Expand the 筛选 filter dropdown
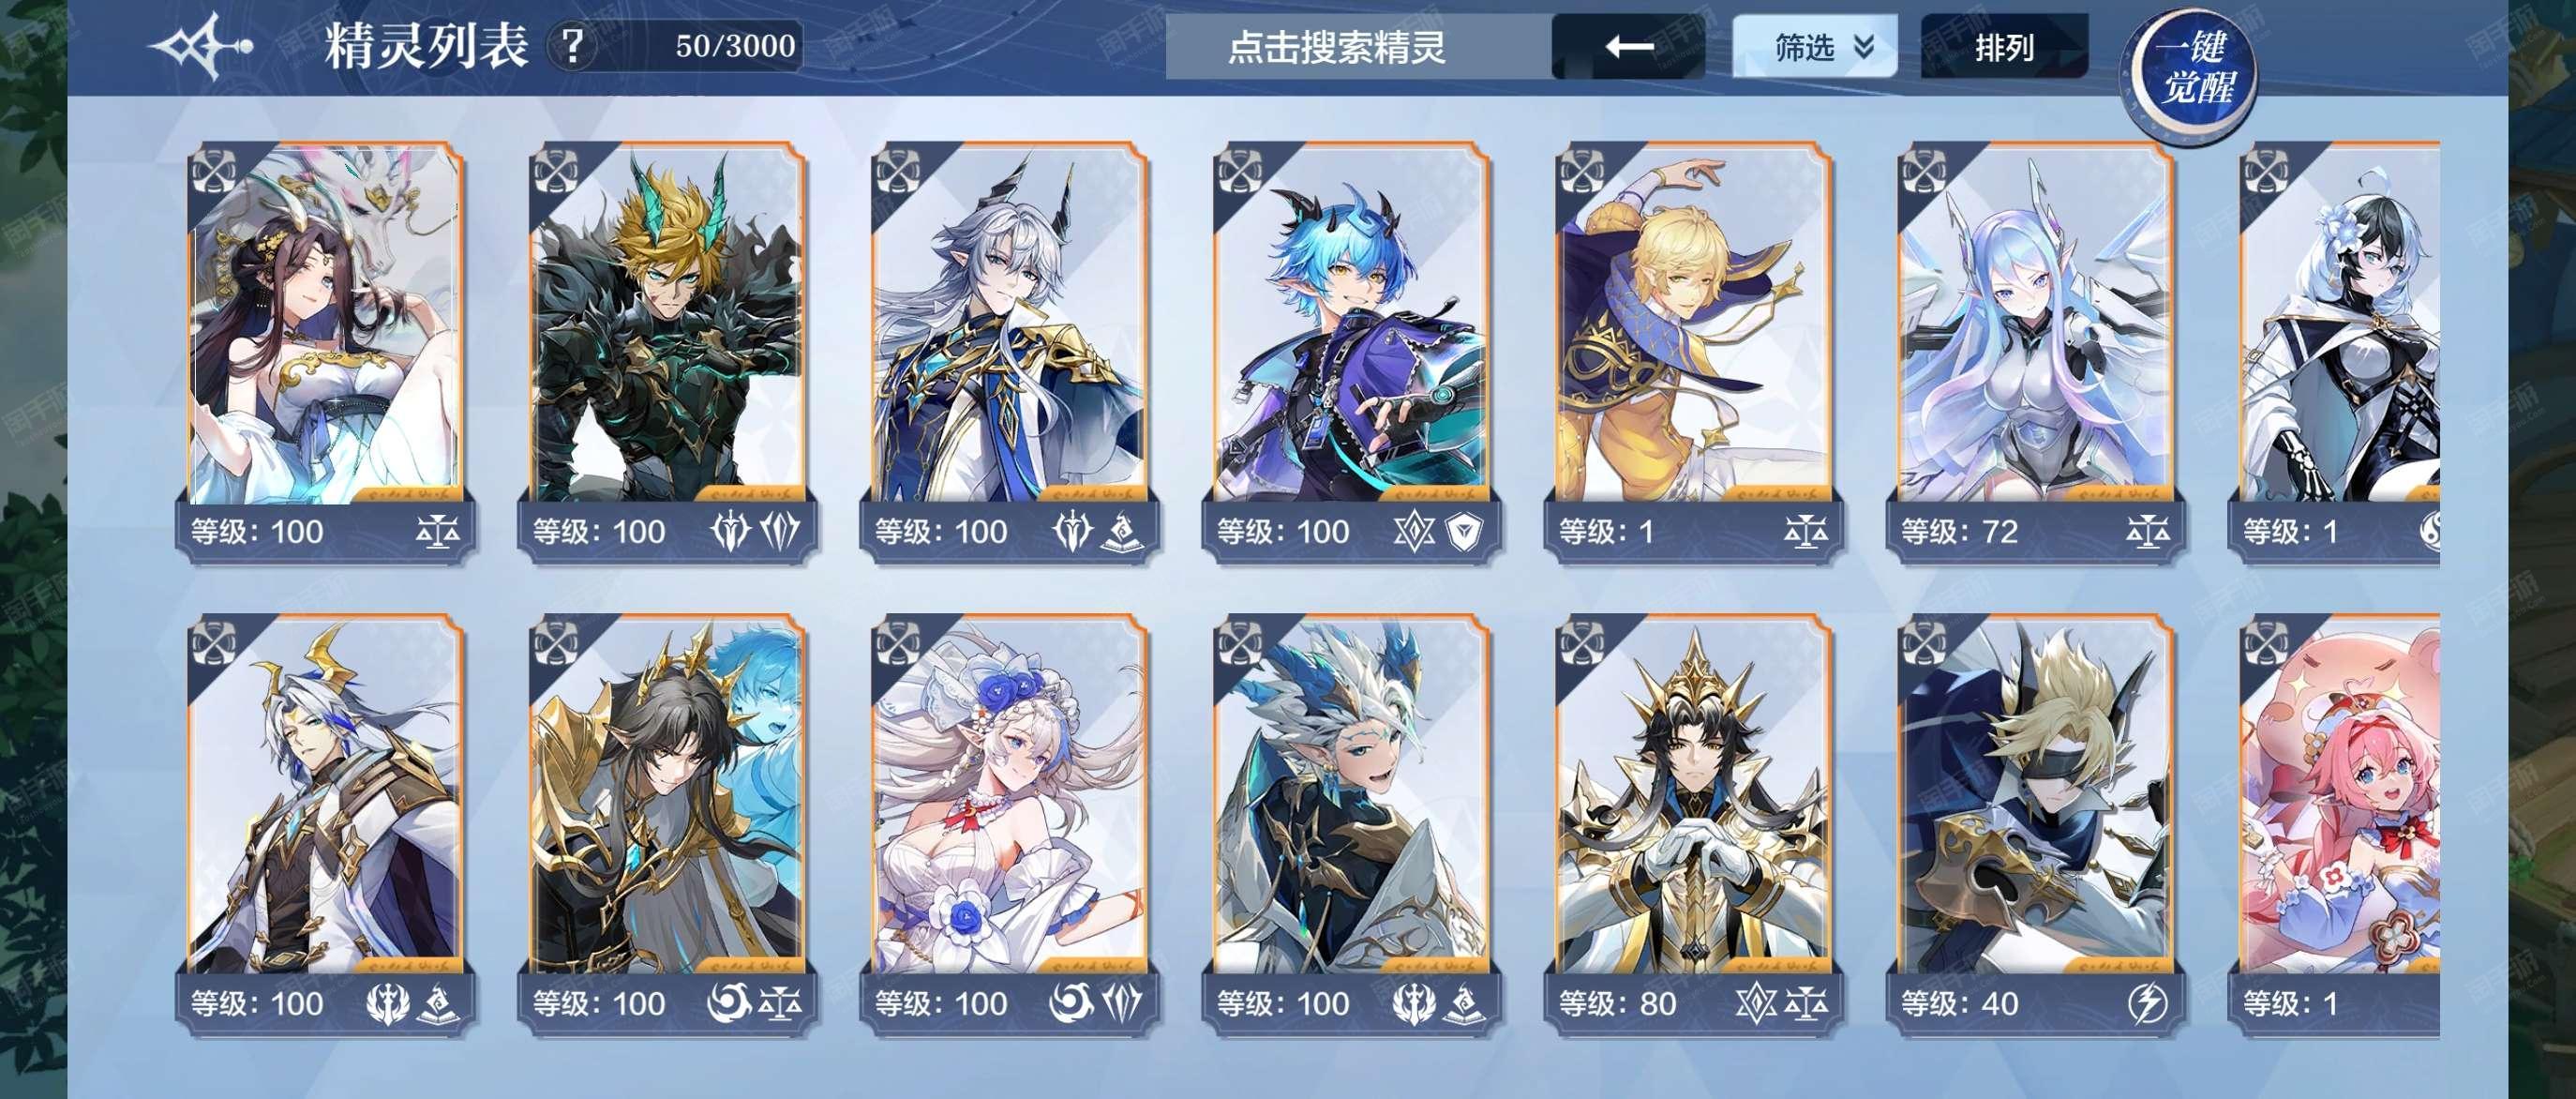 [x=1815, y=46]
